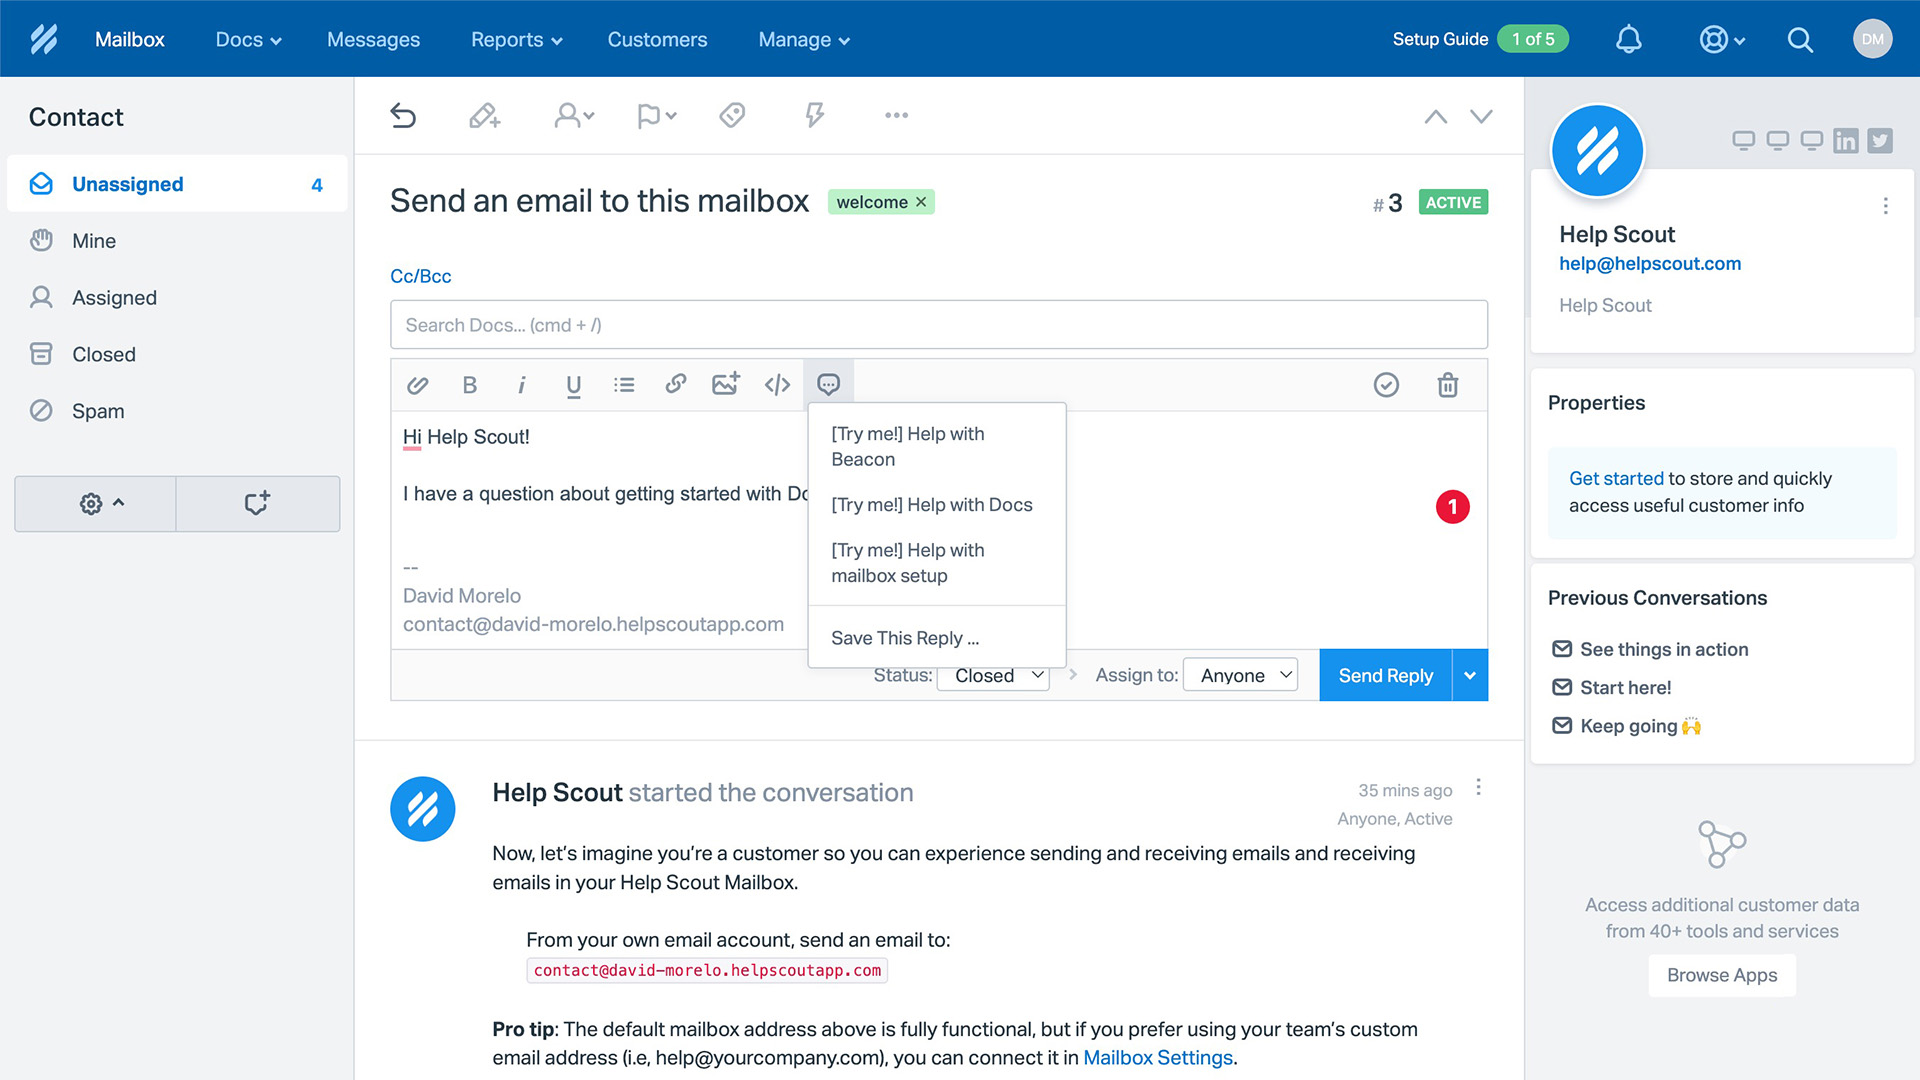Toggle underline formatting
This screenshot has height=1080, width=1920.
(573, 386)
